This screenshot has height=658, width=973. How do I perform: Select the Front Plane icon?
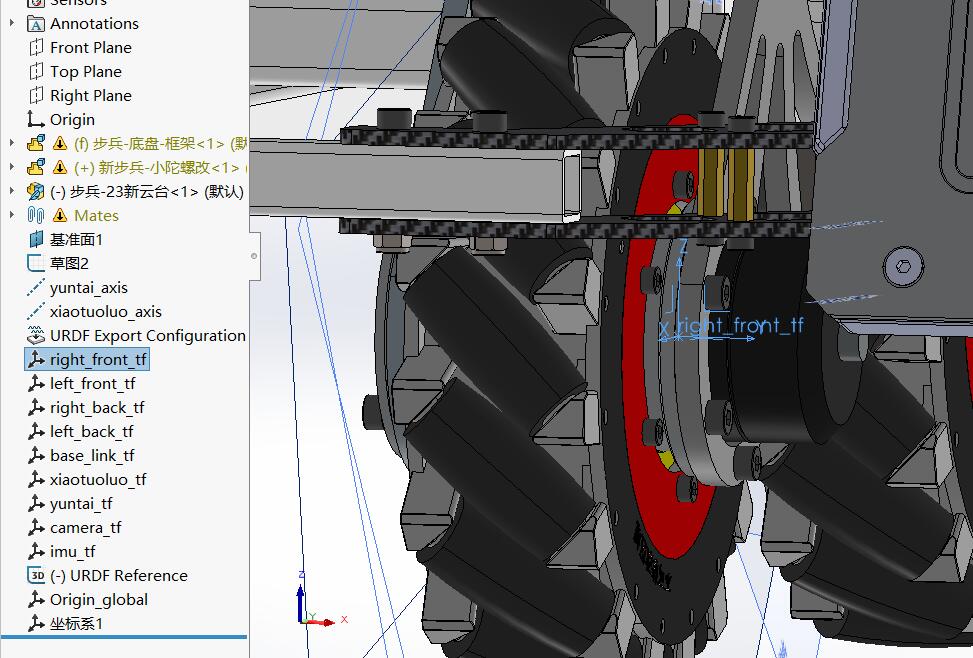tap(36, 47)
